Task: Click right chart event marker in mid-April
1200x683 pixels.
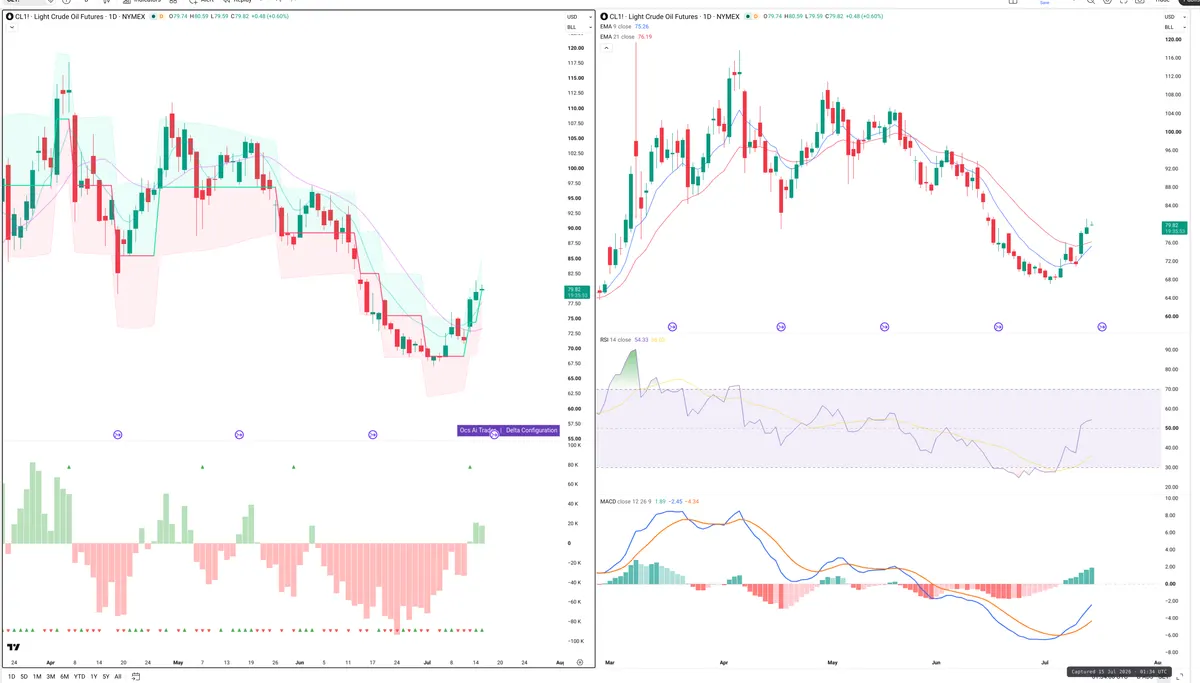Action: [x=780, y=326]
